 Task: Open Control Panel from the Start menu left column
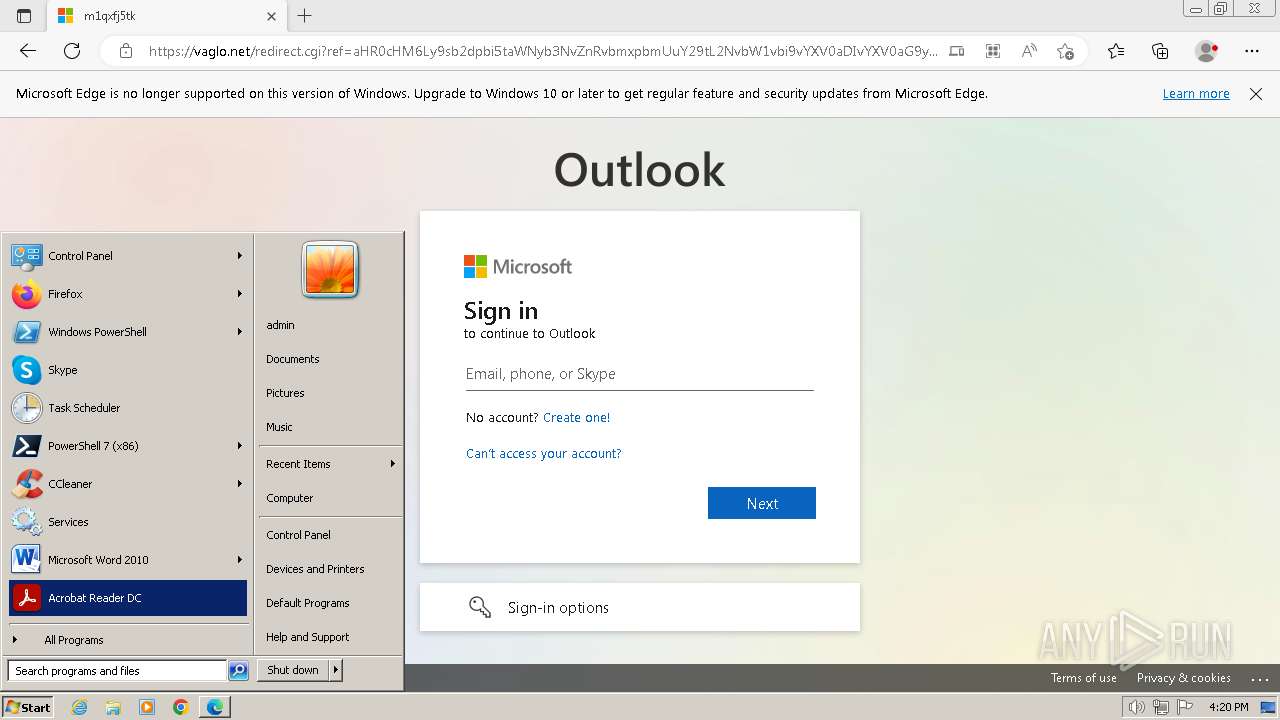pyautogui.click(x=128, y=256)
